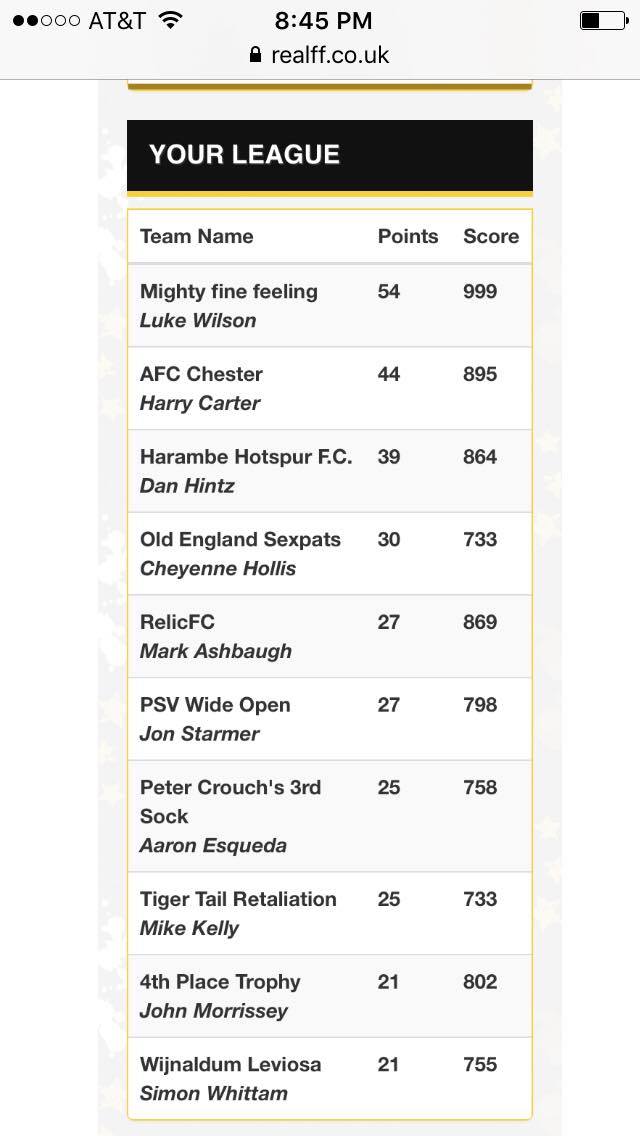
Task: Open Peter Crouch's 3rd Sock team
Action: click(x=330, y=816)
